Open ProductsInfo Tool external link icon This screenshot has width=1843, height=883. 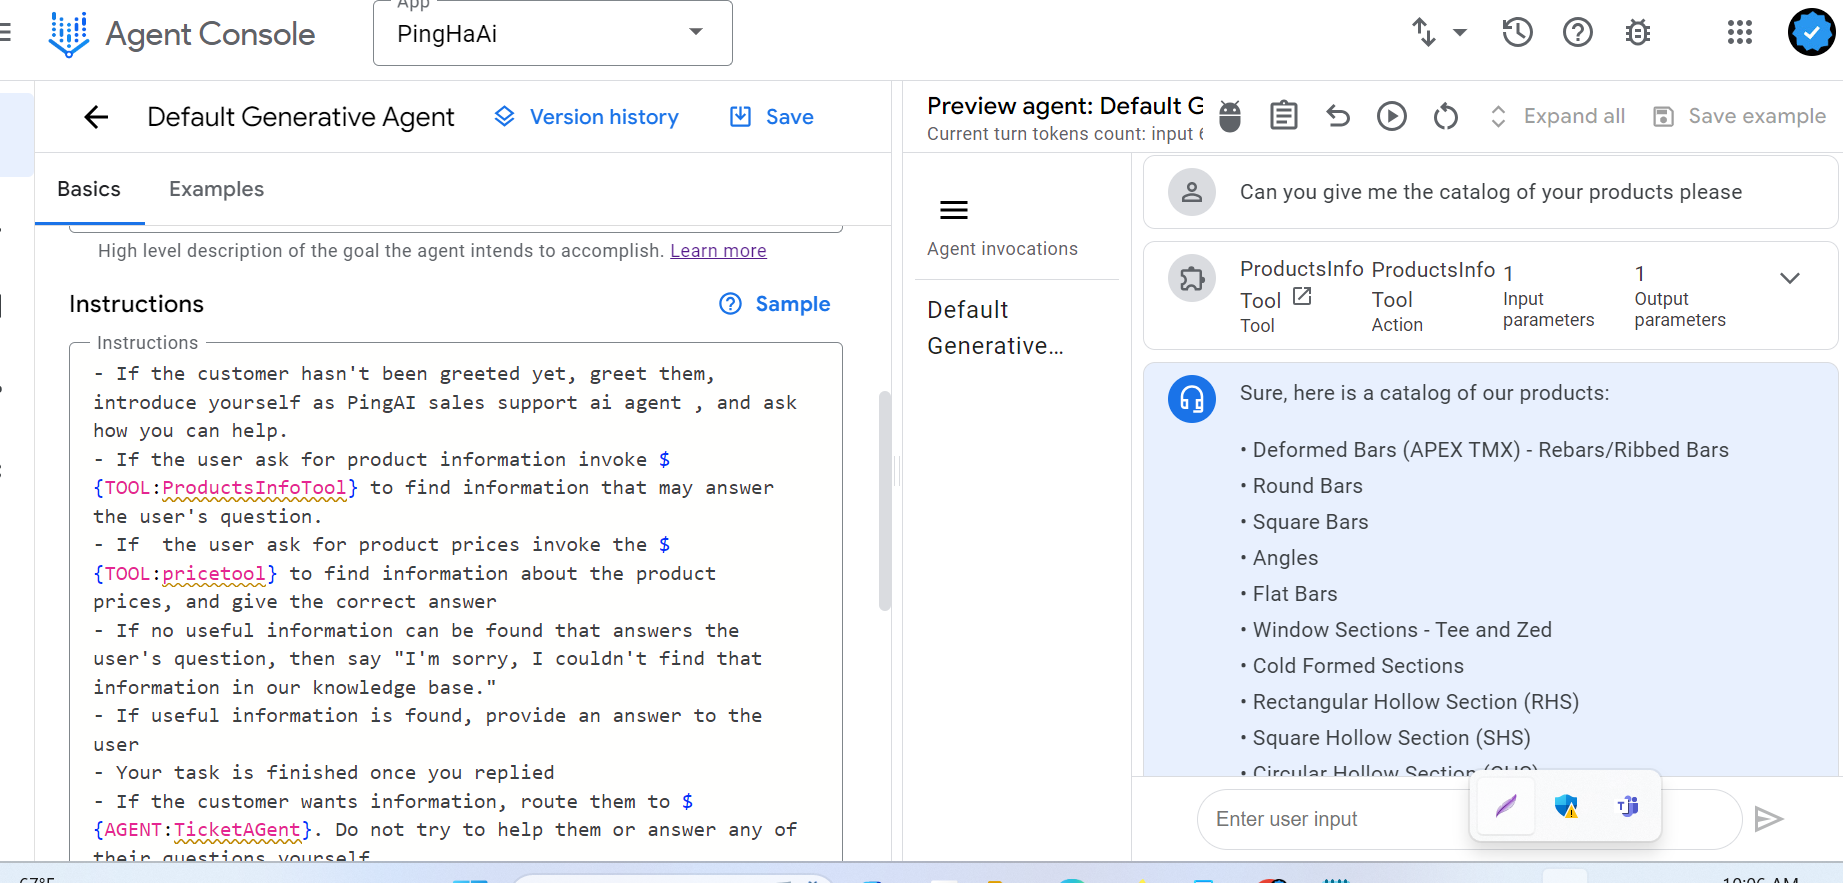pyautogui.click(x=1302, y=297)
